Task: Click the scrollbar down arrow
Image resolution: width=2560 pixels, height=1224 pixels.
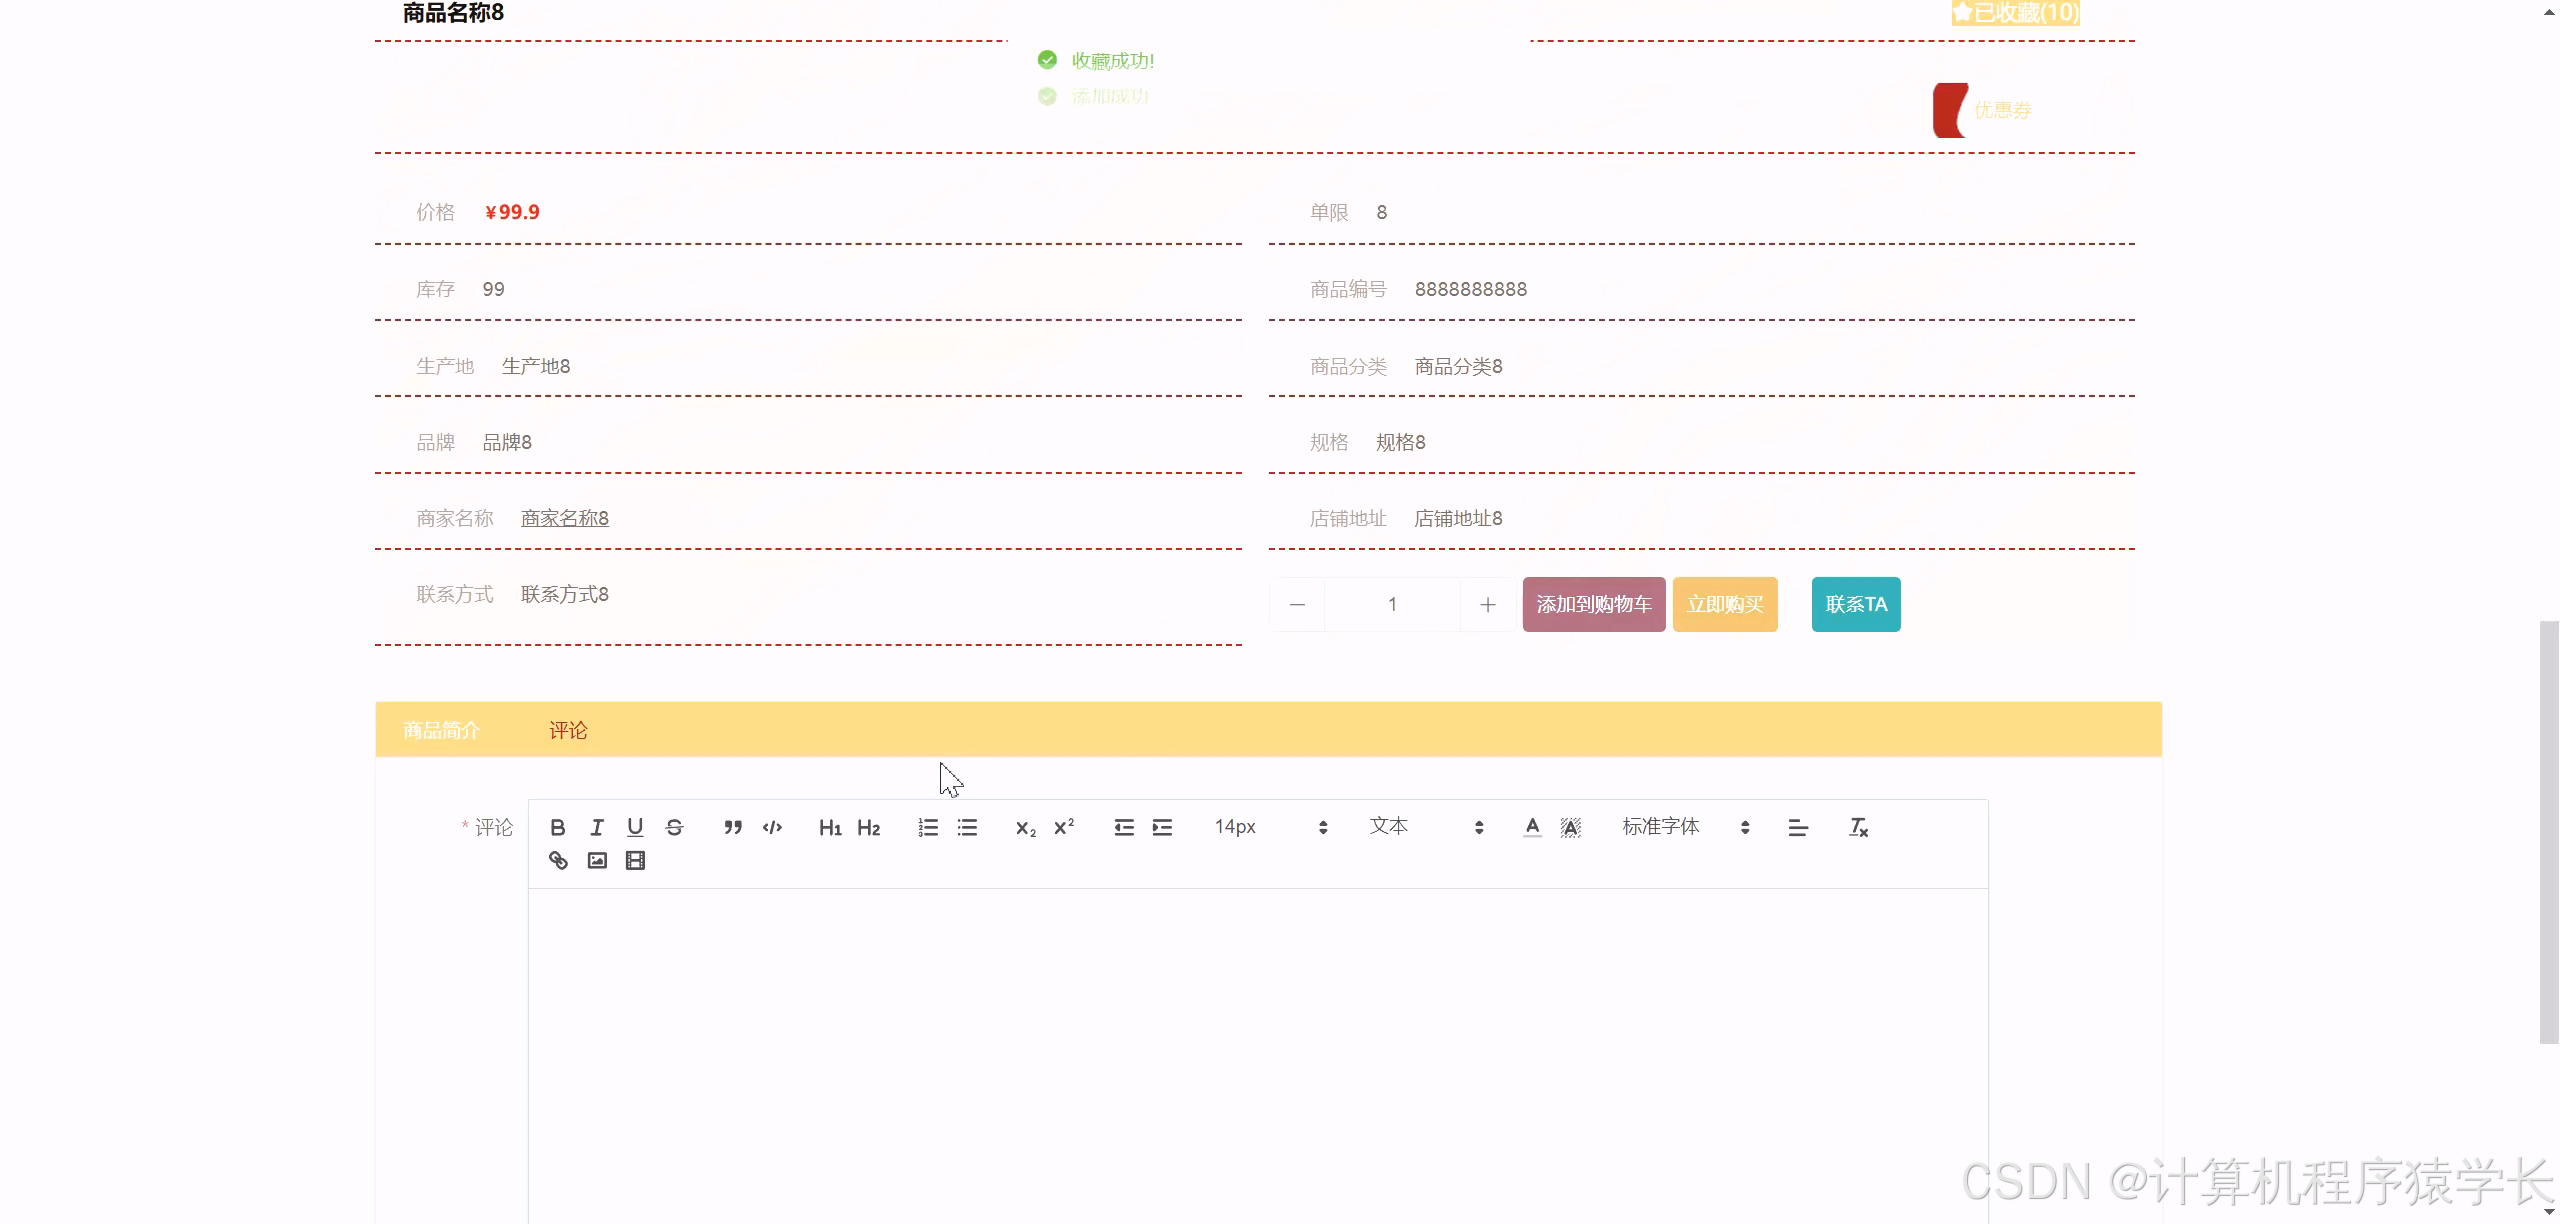Action: 2549,1213
